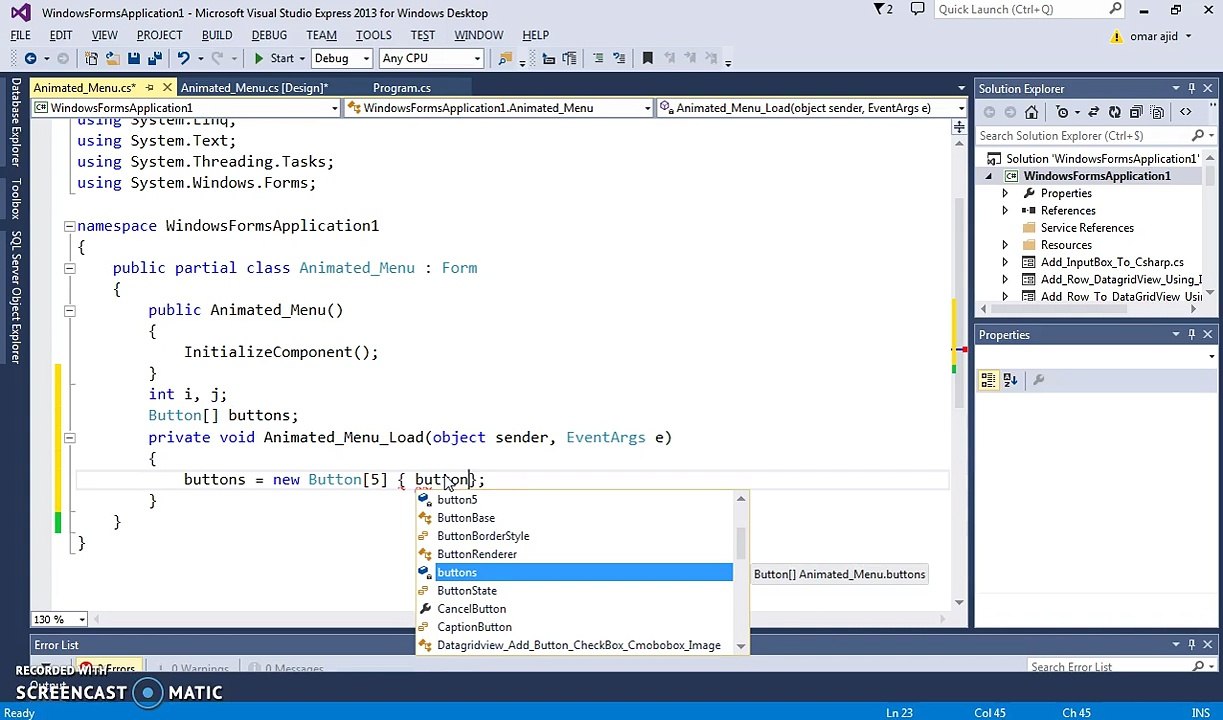Screen dimensions: 1223x720
Task: Open the Database Explorer side tab
Action: tap(15, 122)
